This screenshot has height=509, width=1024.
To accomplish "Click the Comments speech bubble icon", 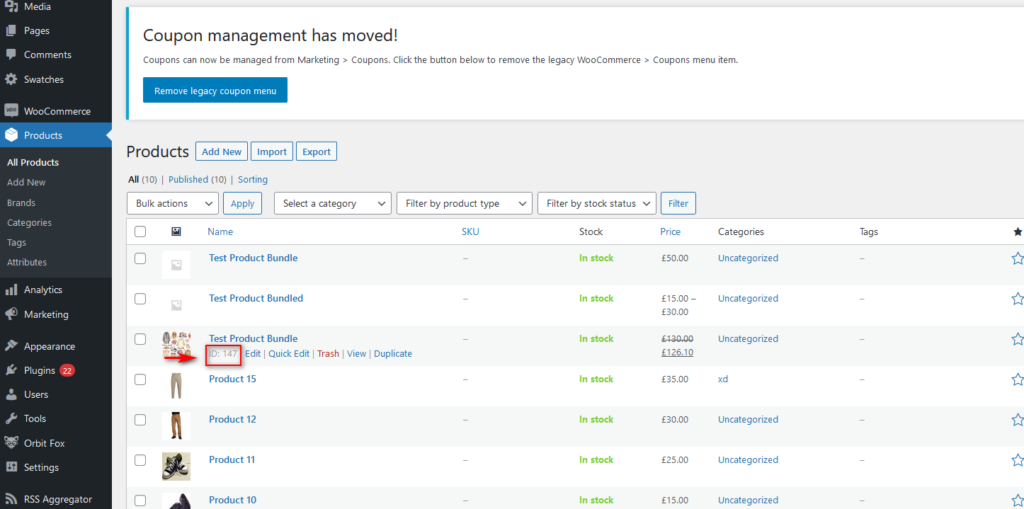I will pyautogui.click(x=10, y=55).
